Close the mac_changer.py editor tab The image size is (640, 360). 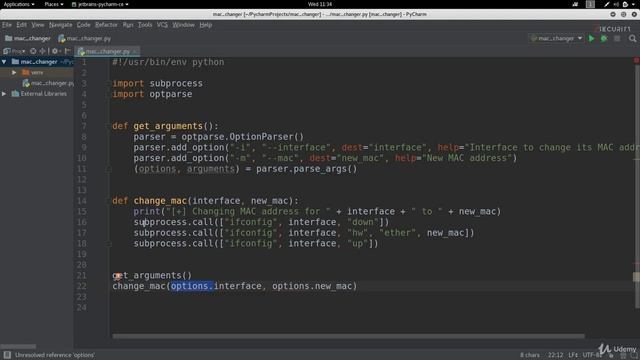[x=136, y=51]
